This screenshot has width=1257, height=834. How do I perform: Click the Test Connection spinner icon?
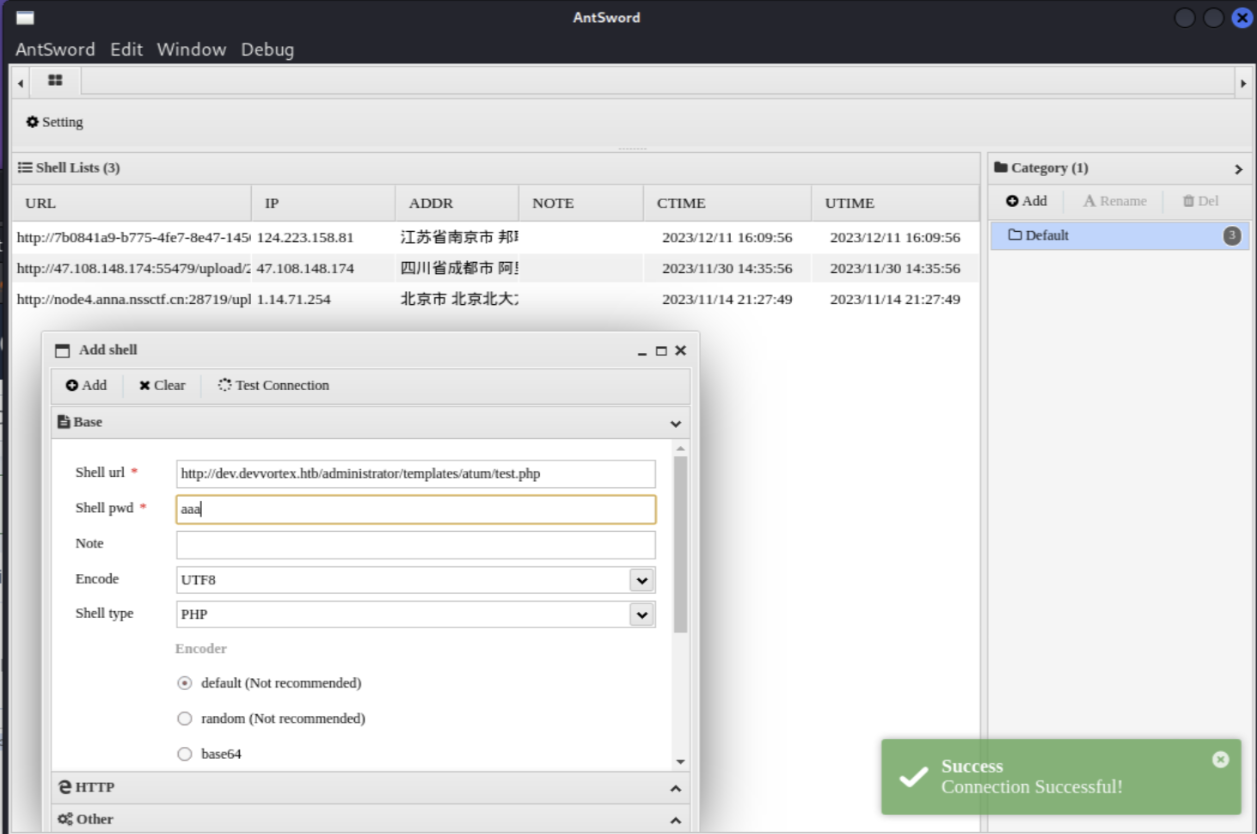(225, 386)
